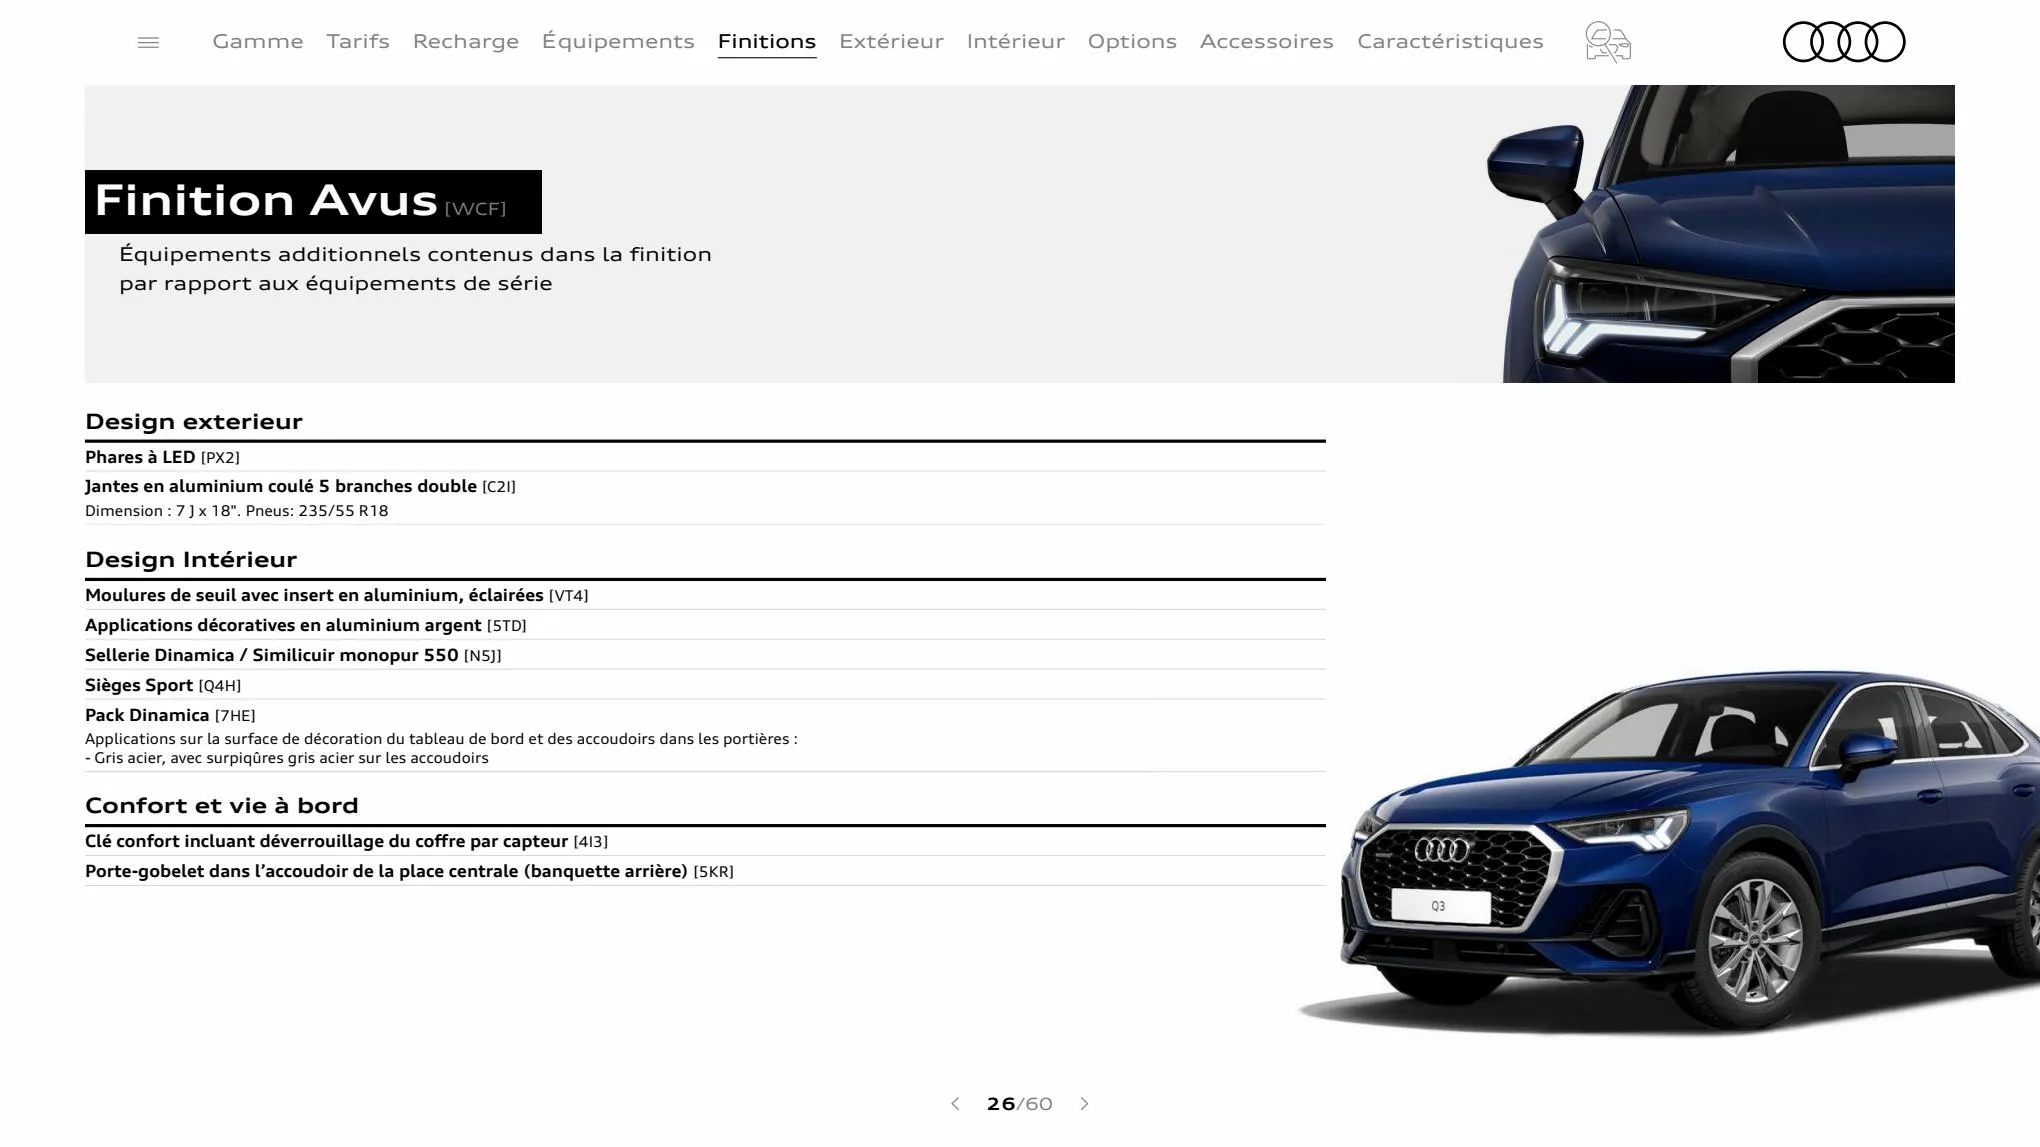This screenshot has height=1147, width=2040.
Task: Click the Design exterieur heading
Action: (x=194, y=421)
